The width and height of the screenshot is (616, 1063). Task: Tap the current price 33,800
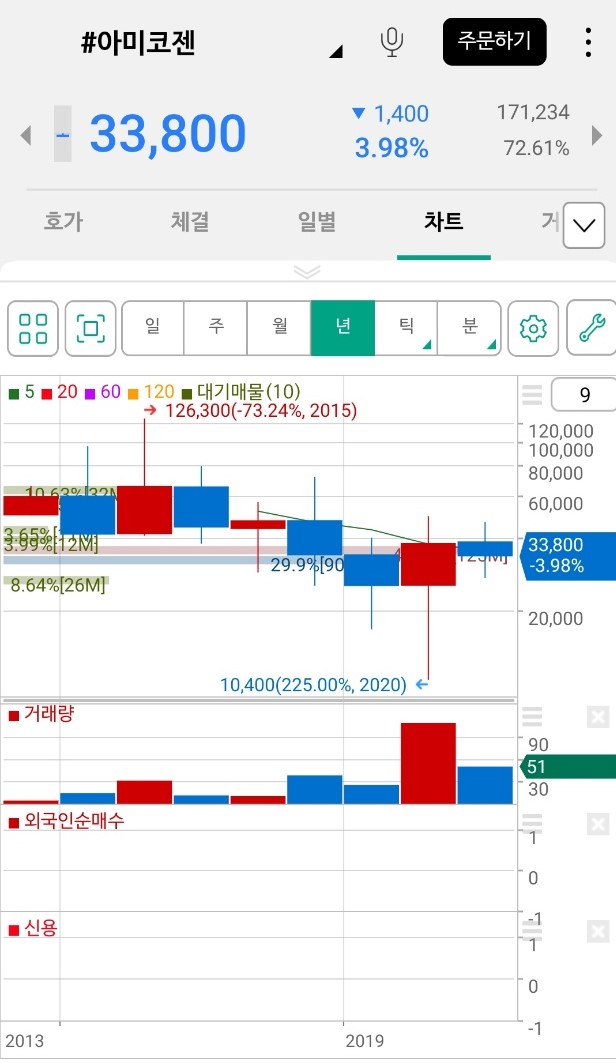tap(167, 134)
